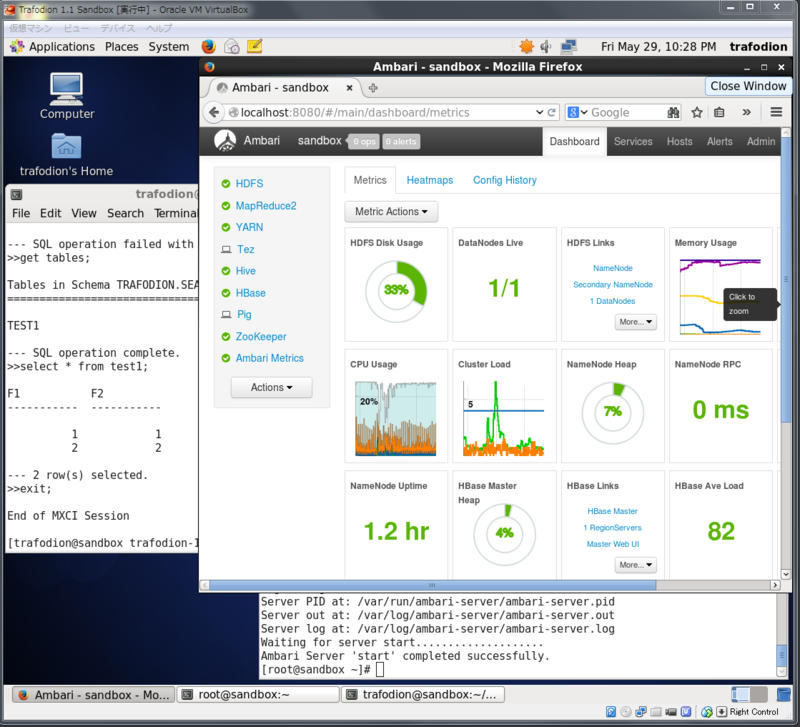Click the Pig client laptop icon
This screenshot has height=727, width=800.
click(x=226, y=315)
